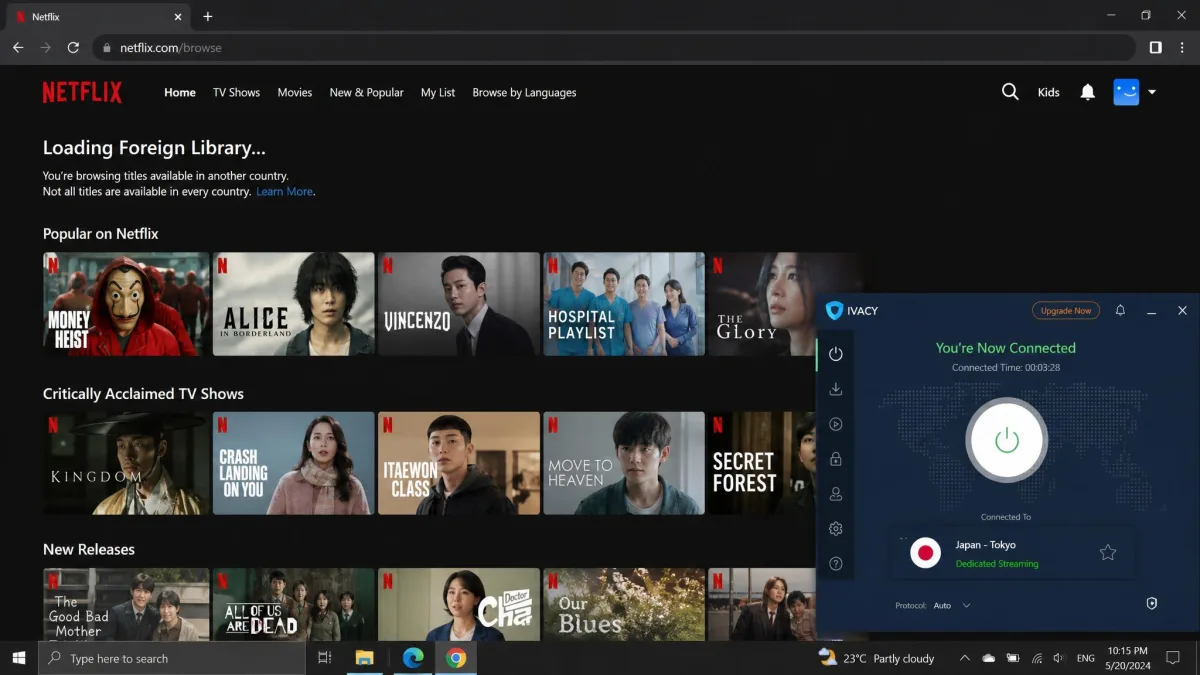Reload the Netflix page

(x=73, y=47)
